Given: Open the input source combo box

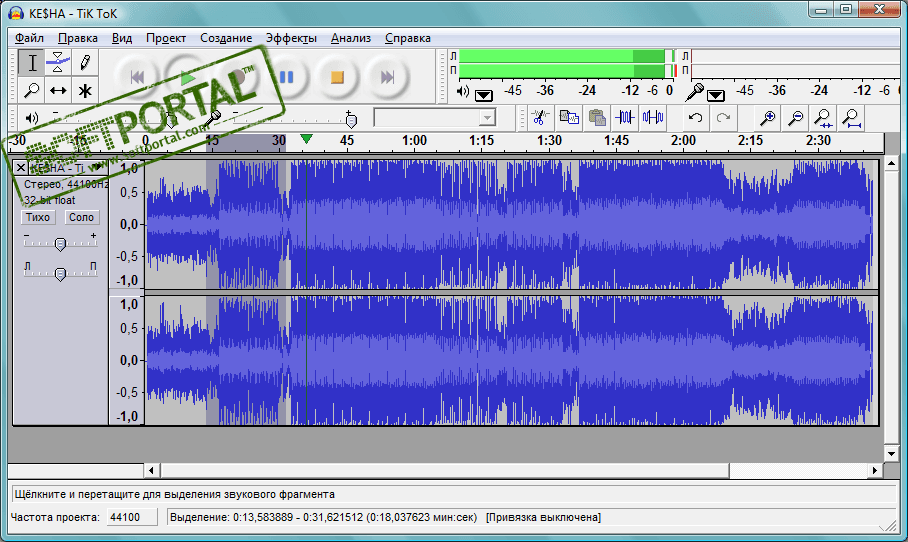Looking at the screenshot, I should click(434, 118).
